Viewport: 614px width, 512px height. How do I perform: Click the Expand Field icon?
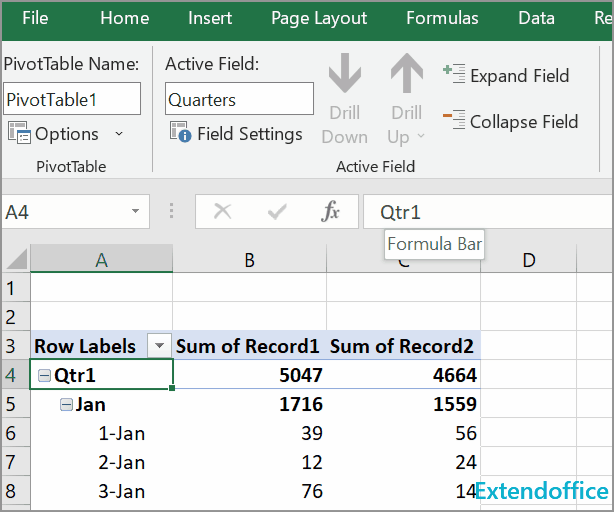coord(455,75)
